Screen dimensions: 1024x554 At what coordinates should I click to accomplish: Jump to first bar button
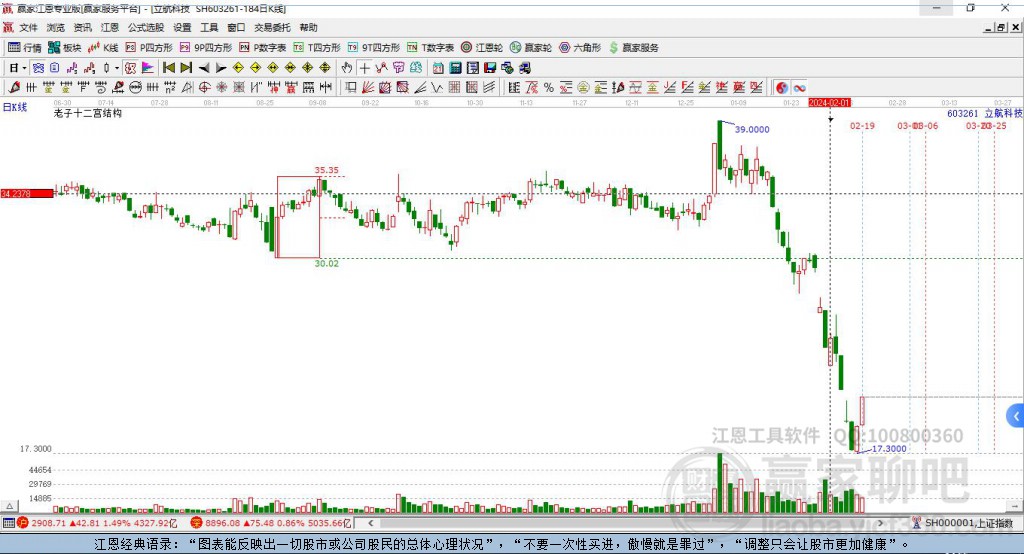(x=168, y=68)
